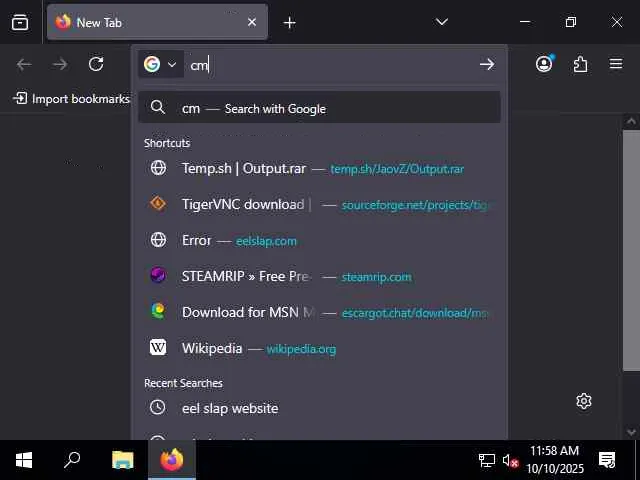This screenshot has height=480, width=640.
Task: Open STEAMRIP steamrip.com shortcut
Action: click(x=319, y=276)
